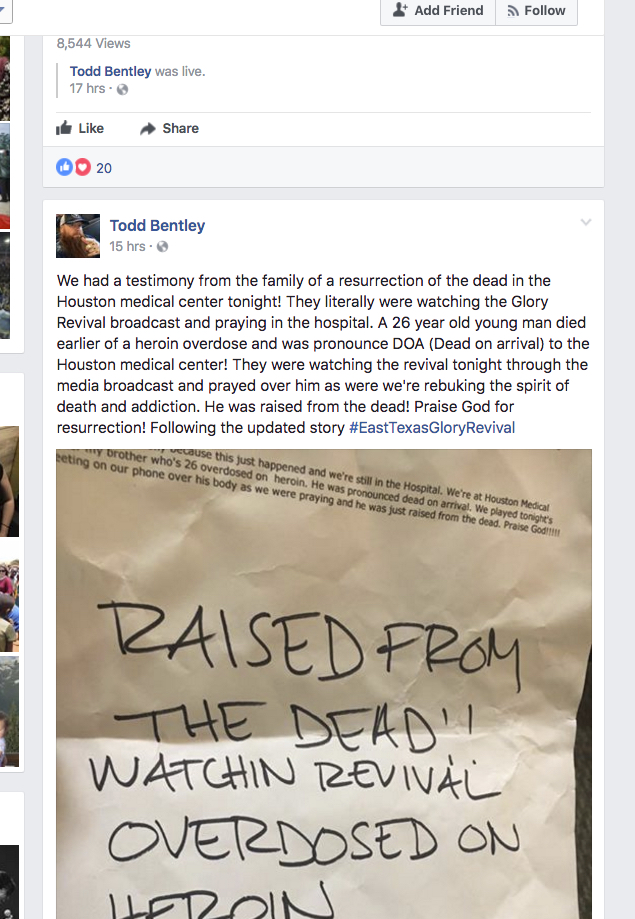This screenshot has width=635, height=919.
Task: Click the globe privacy icon beside 17 hrs
Action: pos(123,89)
